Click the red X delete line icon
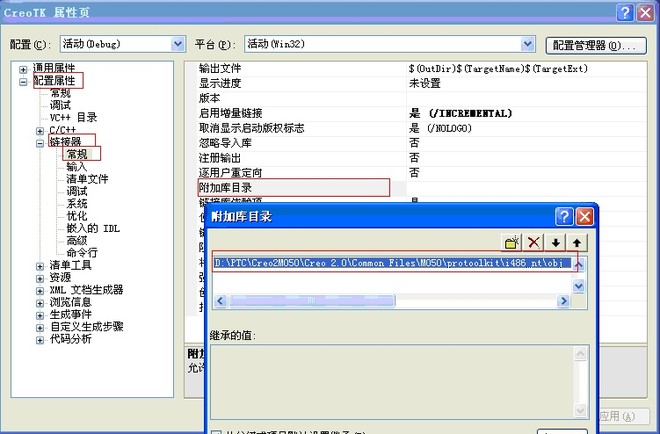 [535, 243]
